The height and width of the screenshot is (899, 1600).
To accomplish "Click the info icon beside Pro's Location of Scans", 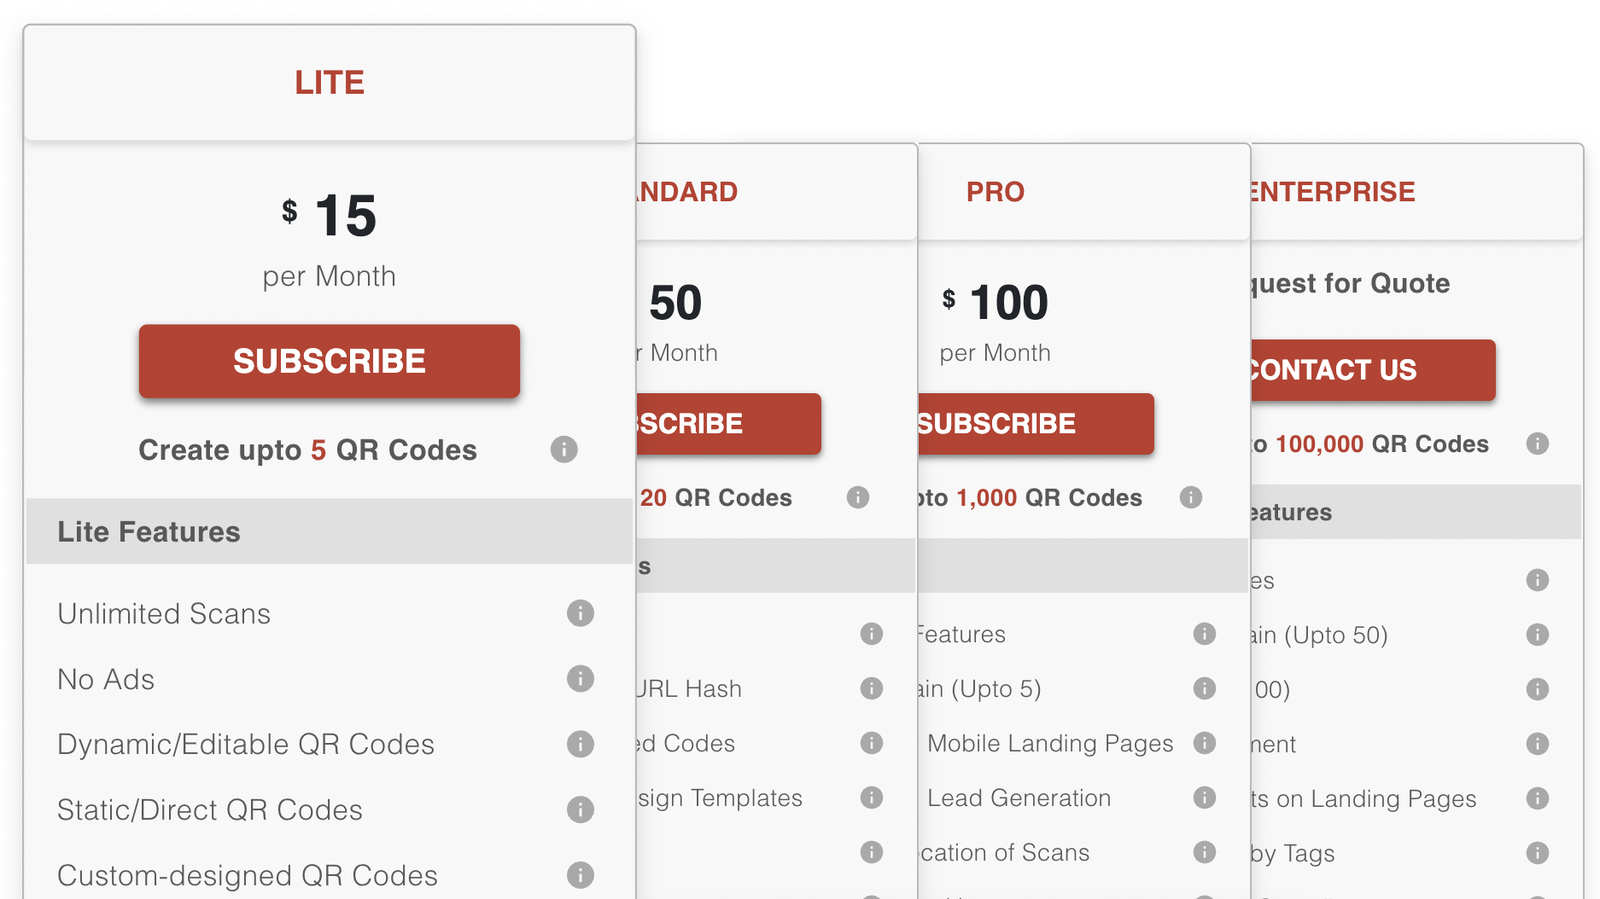I will (1204, 852).
